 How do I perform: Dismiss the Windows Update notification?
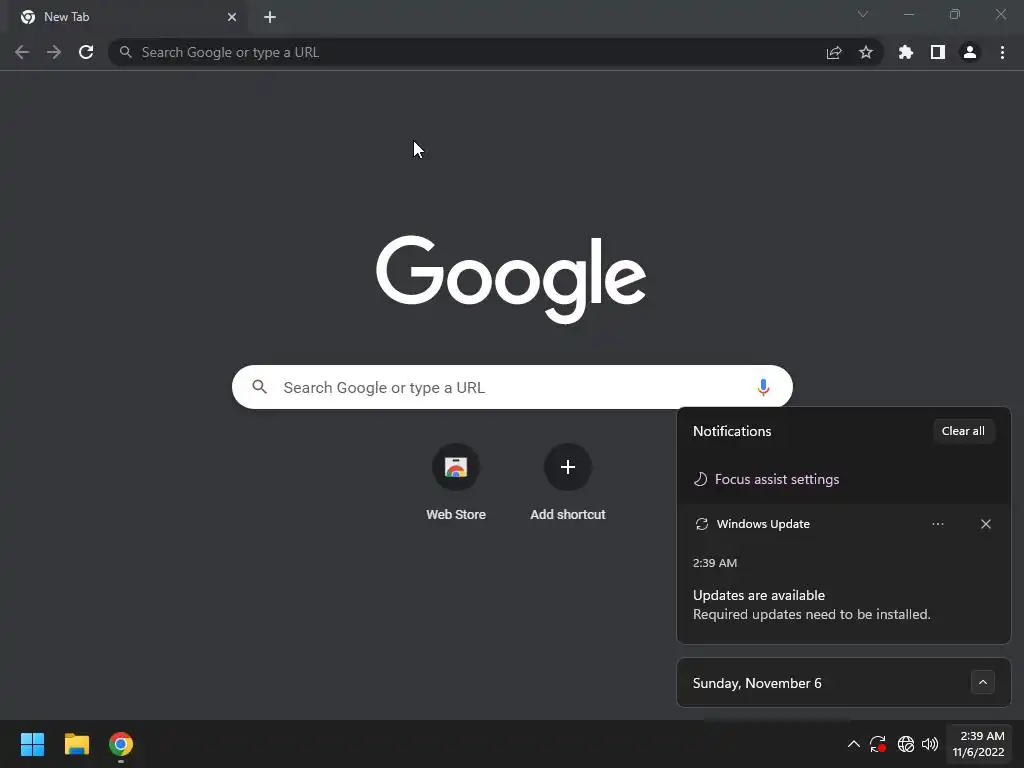tap(986, 524)
